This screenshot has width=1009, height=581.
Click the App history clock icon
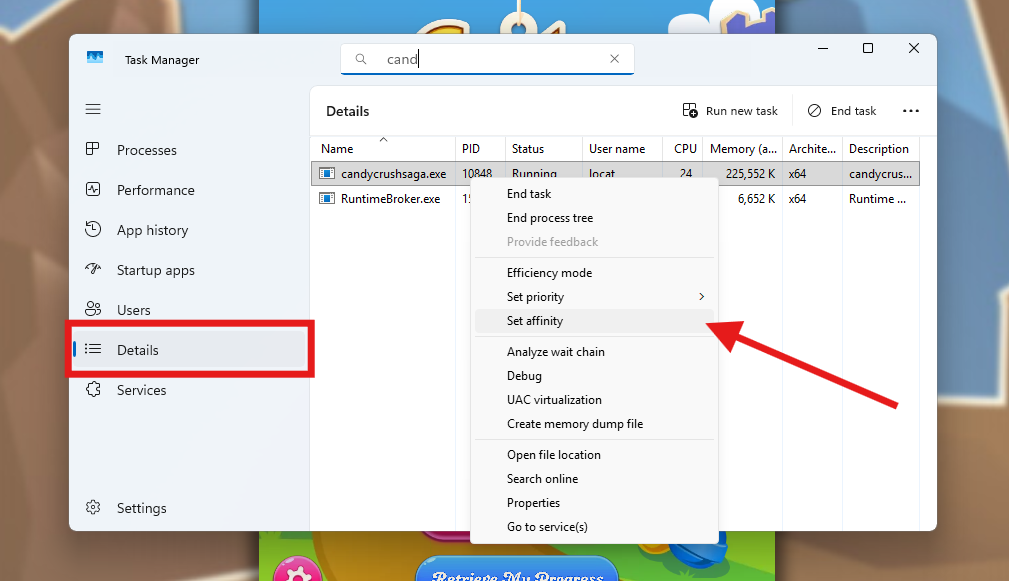93,229
